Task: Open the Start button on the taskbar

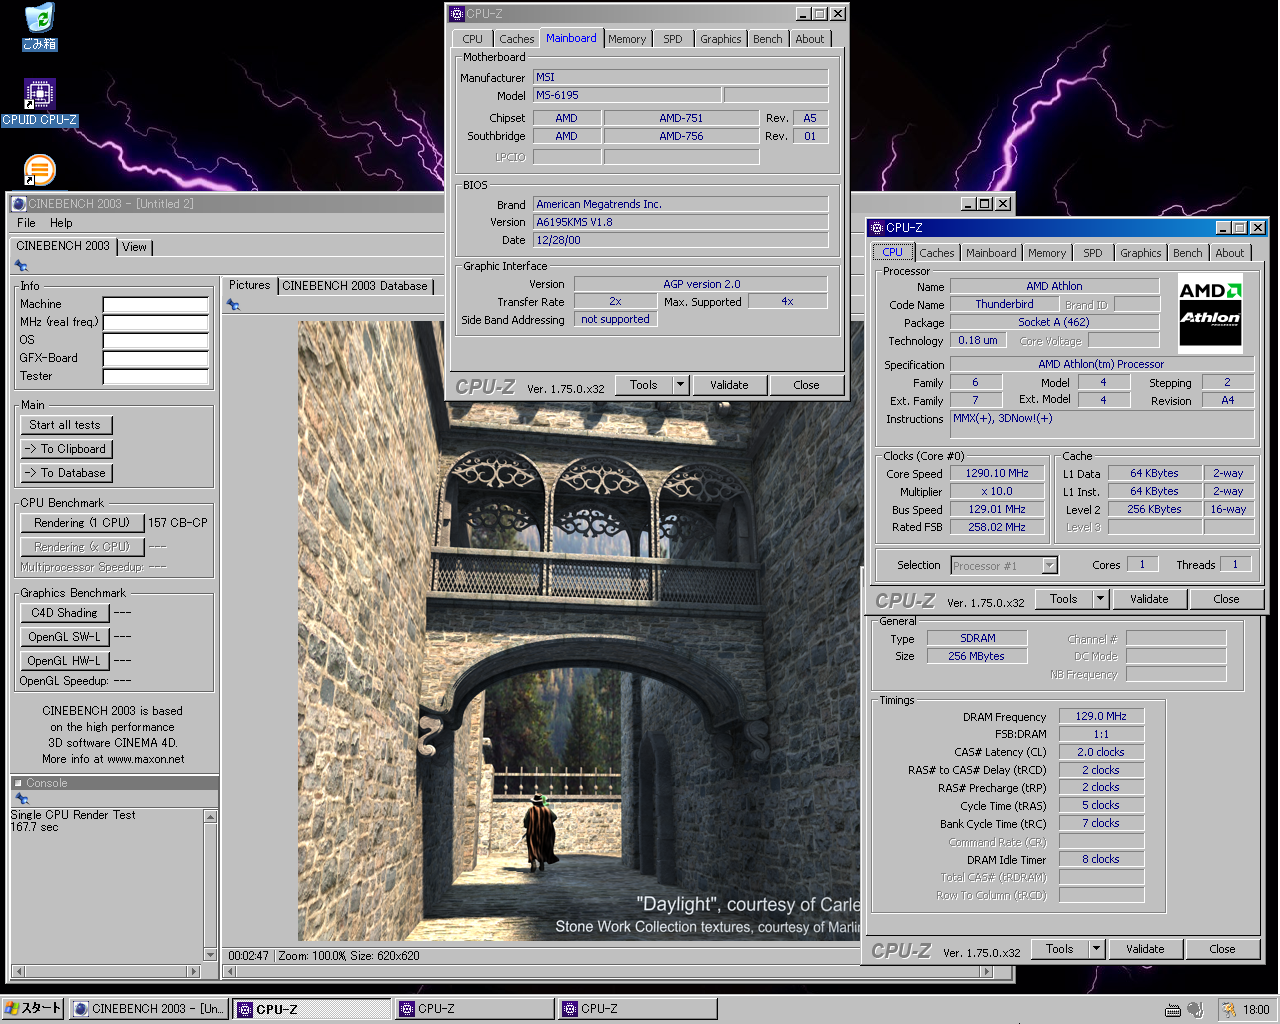Action: tap(34, 1008)
